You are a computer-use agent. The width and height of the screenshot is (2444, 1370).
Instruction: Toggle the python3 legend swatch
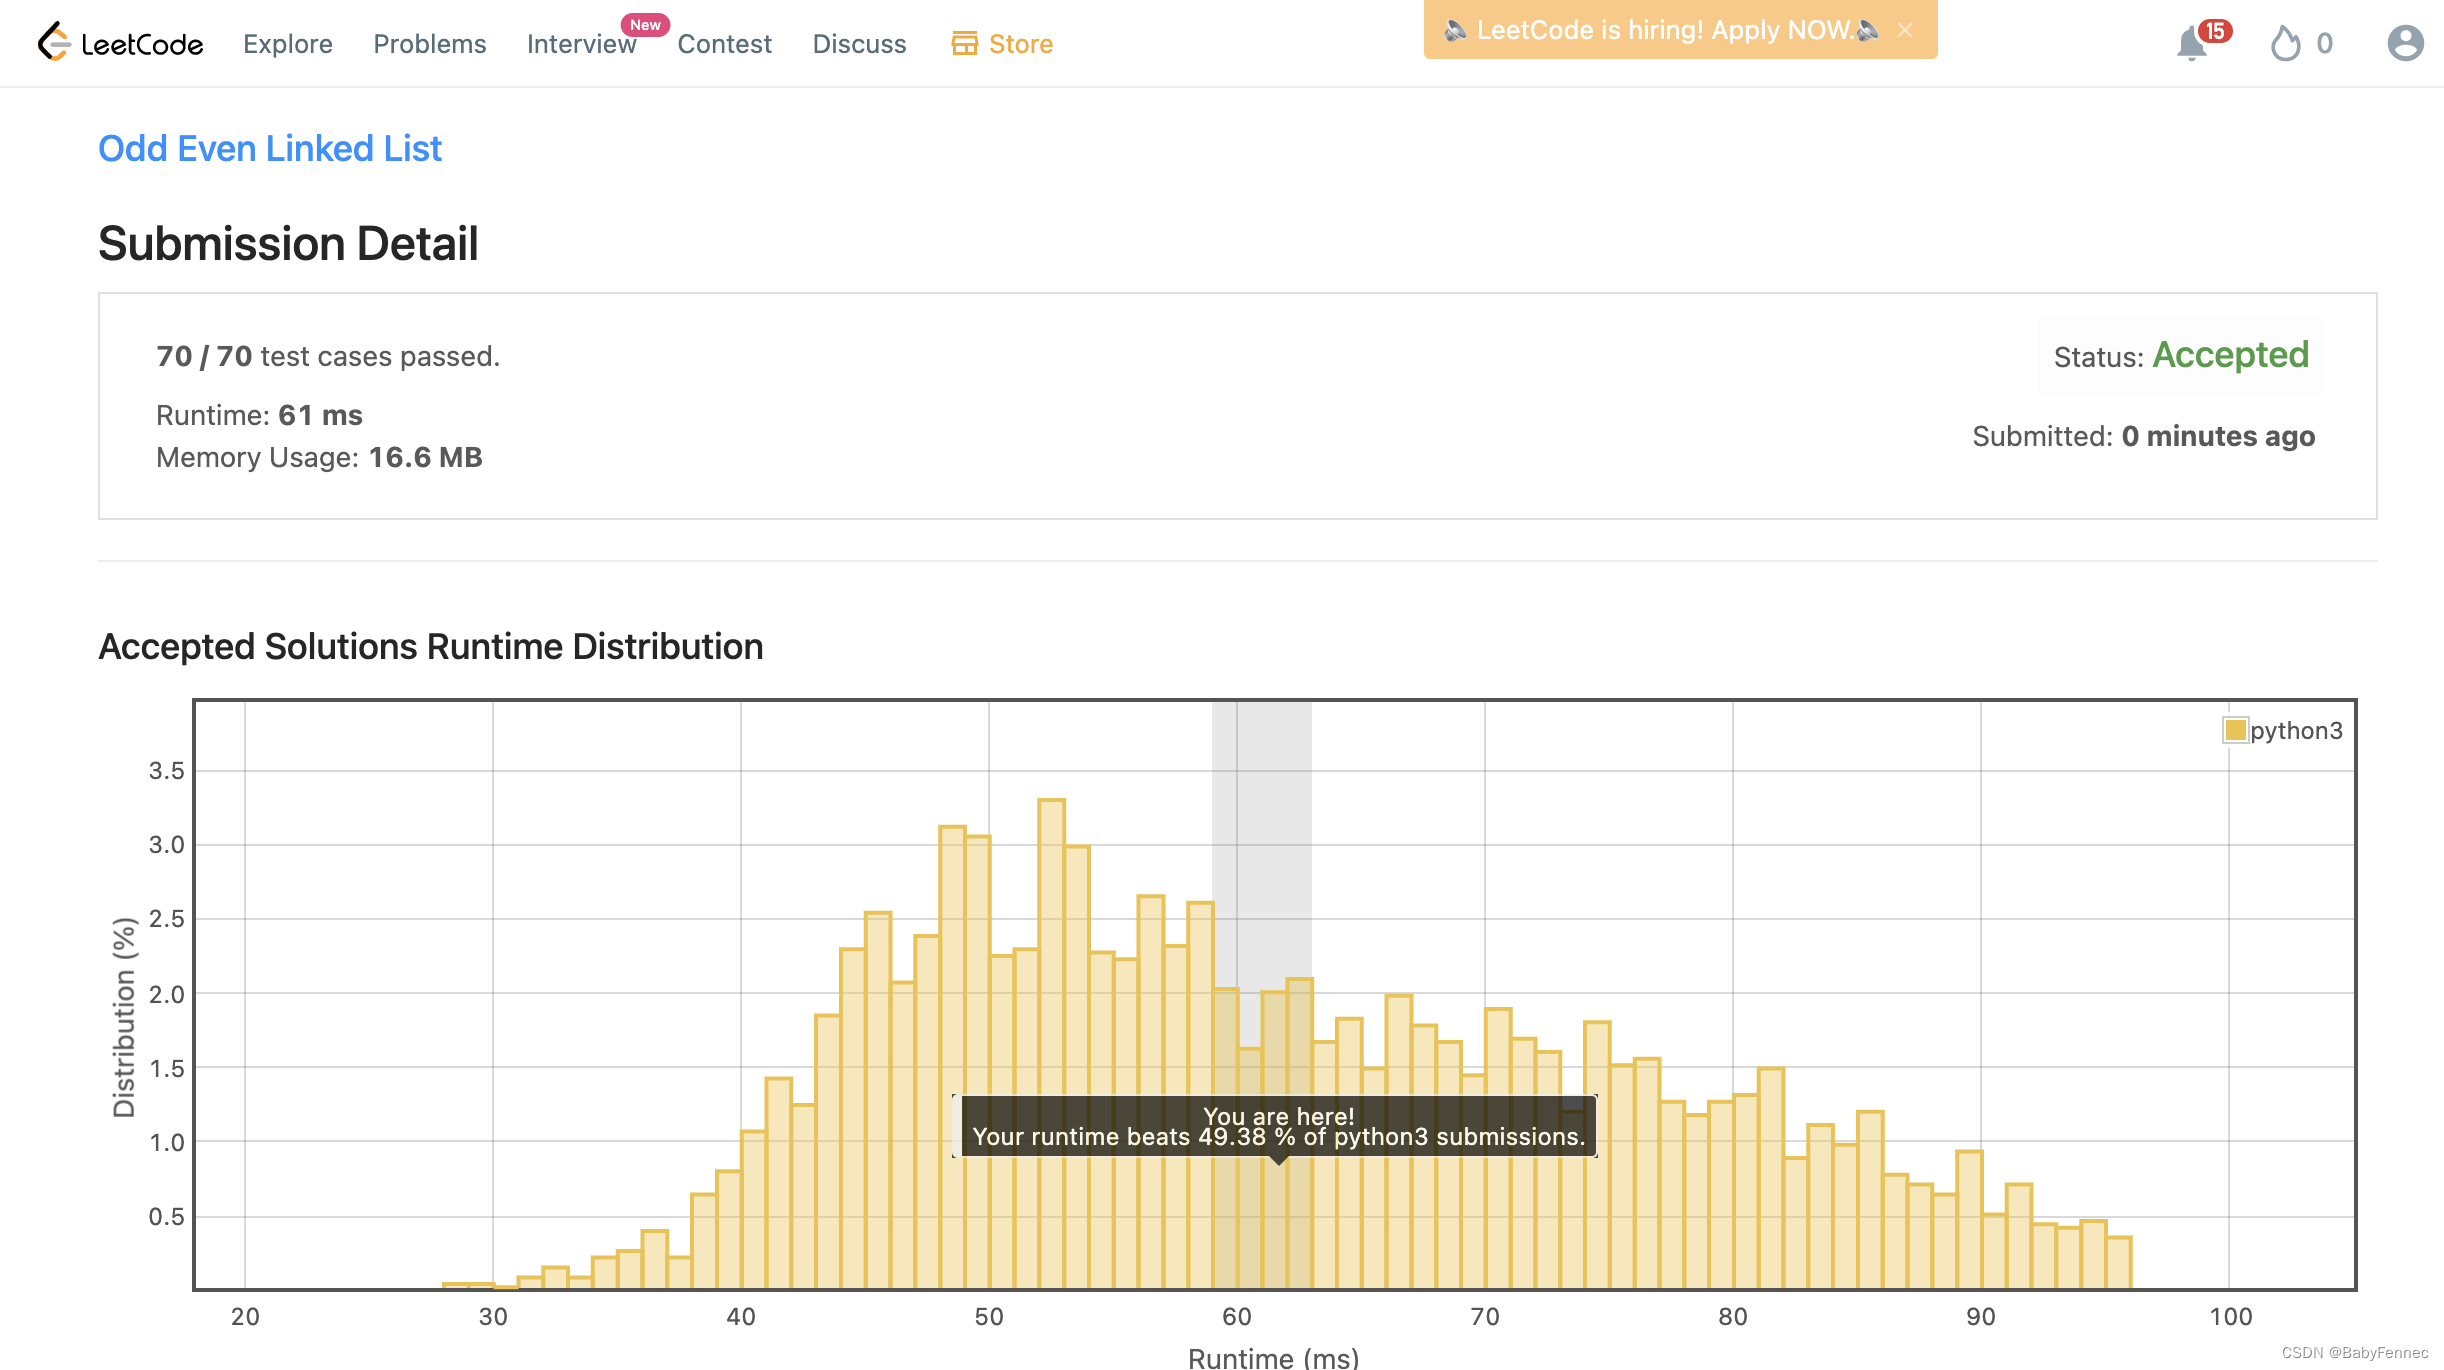(x=2235, y=730)
